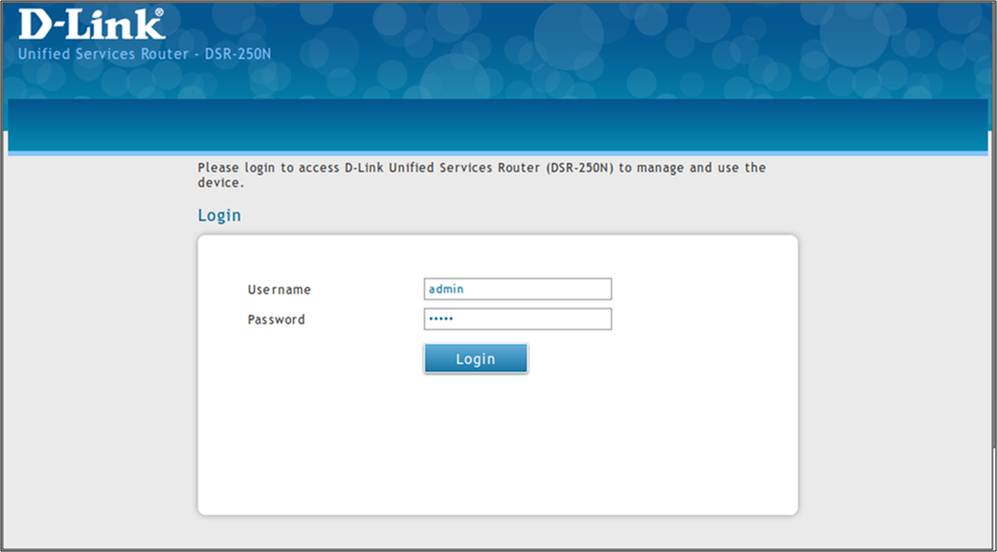Click the light blue stripe below navigation bar
997x552 pixels.
click(498, 153)
